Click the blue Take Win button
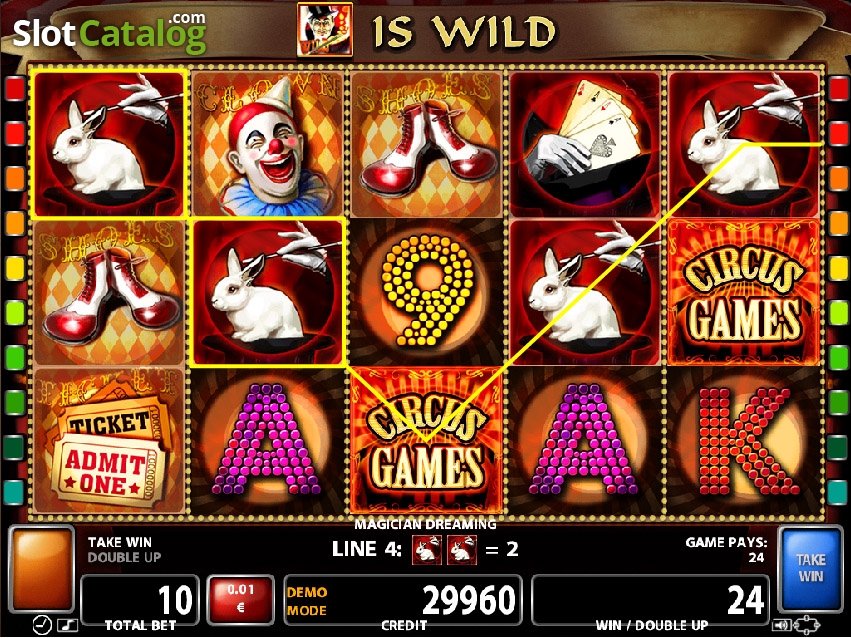This screenshot has width=851, height=638. 811,569
